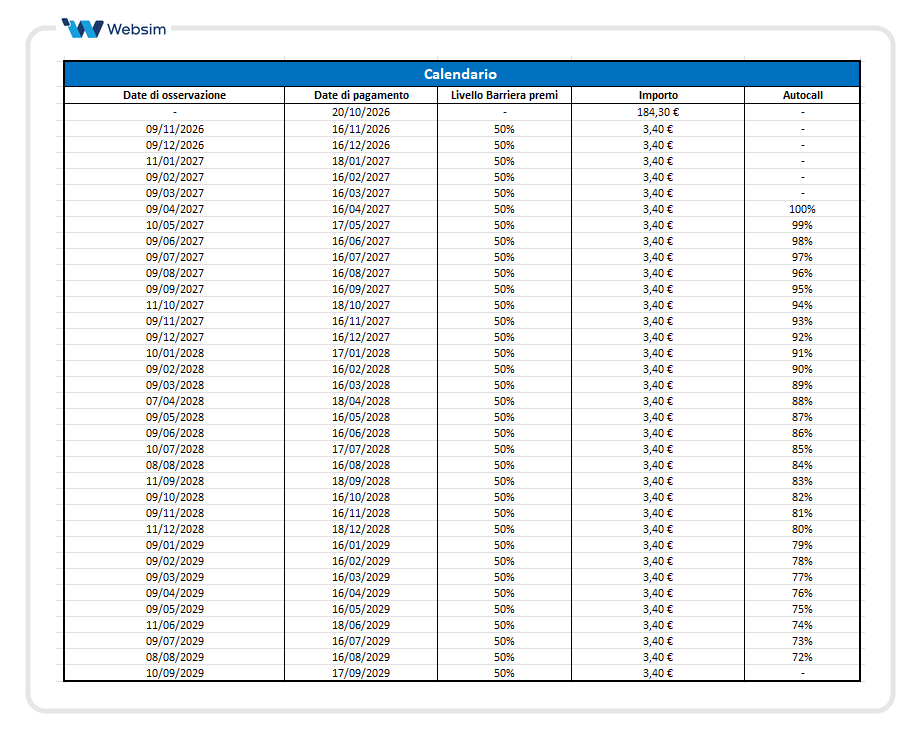The width and height of the screenshot is (921, 739).
Task: Select the 91% autocall value
Action: pyautogui.click(x=802, y=353)
